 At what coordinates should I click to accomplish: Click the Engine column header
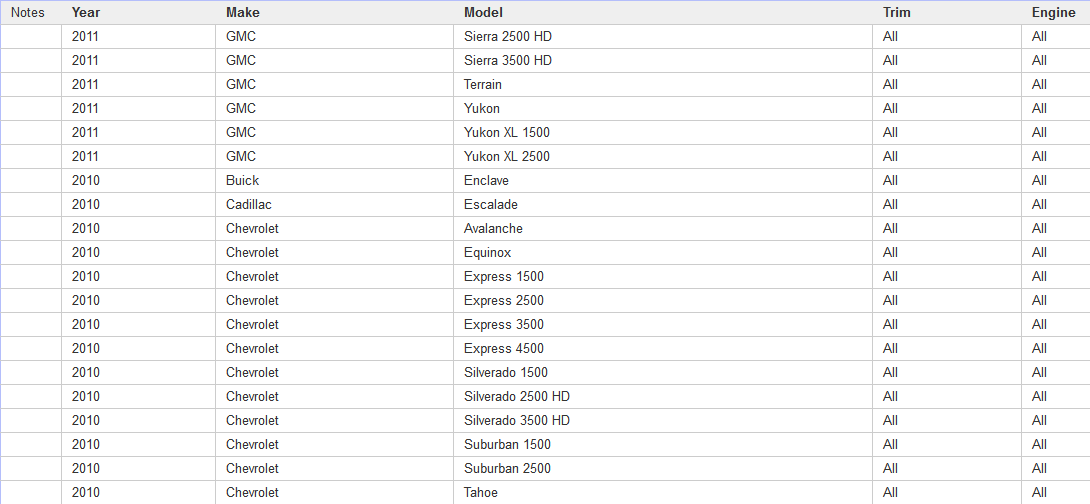1053,13
